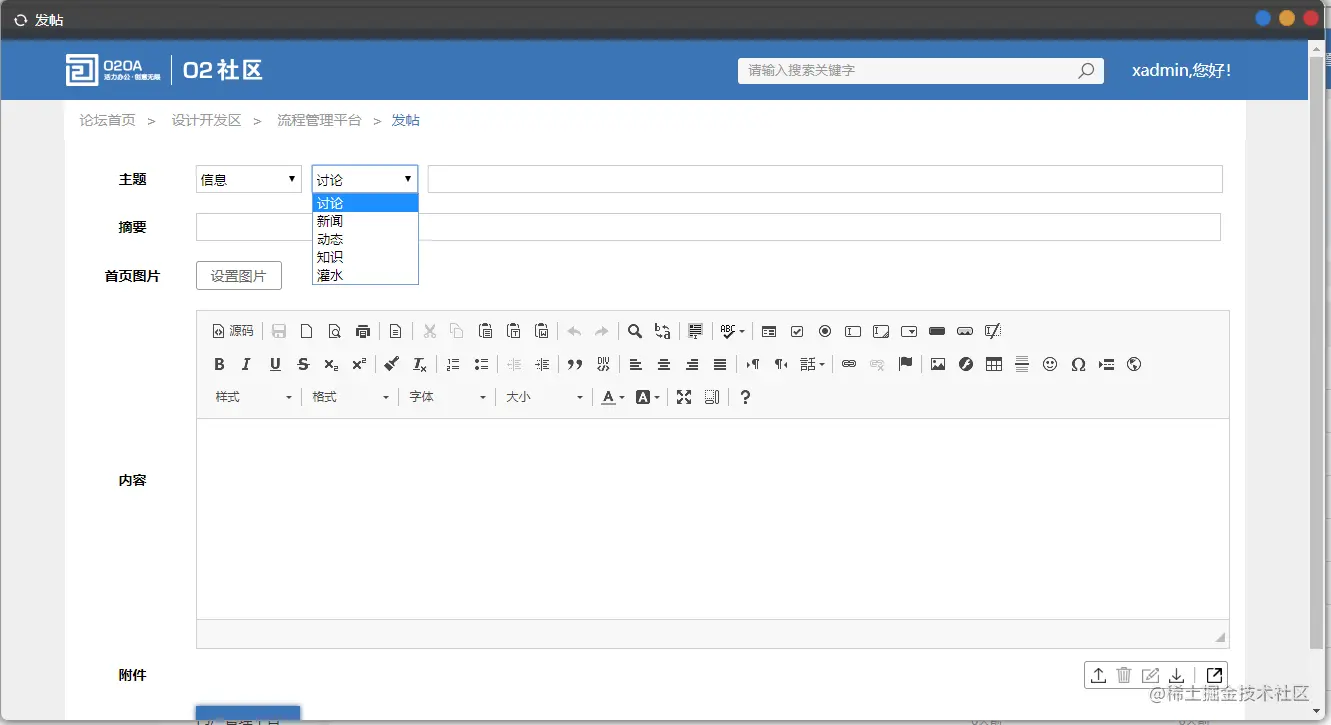Open the Templates icon
1331x725 pixels.
[396, 331]
